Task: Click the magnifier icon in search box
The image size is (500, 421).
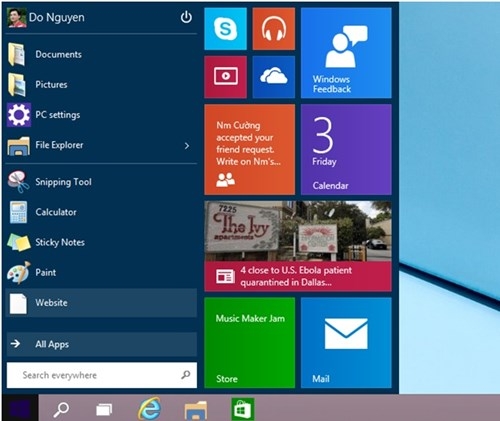Action: 186,375
